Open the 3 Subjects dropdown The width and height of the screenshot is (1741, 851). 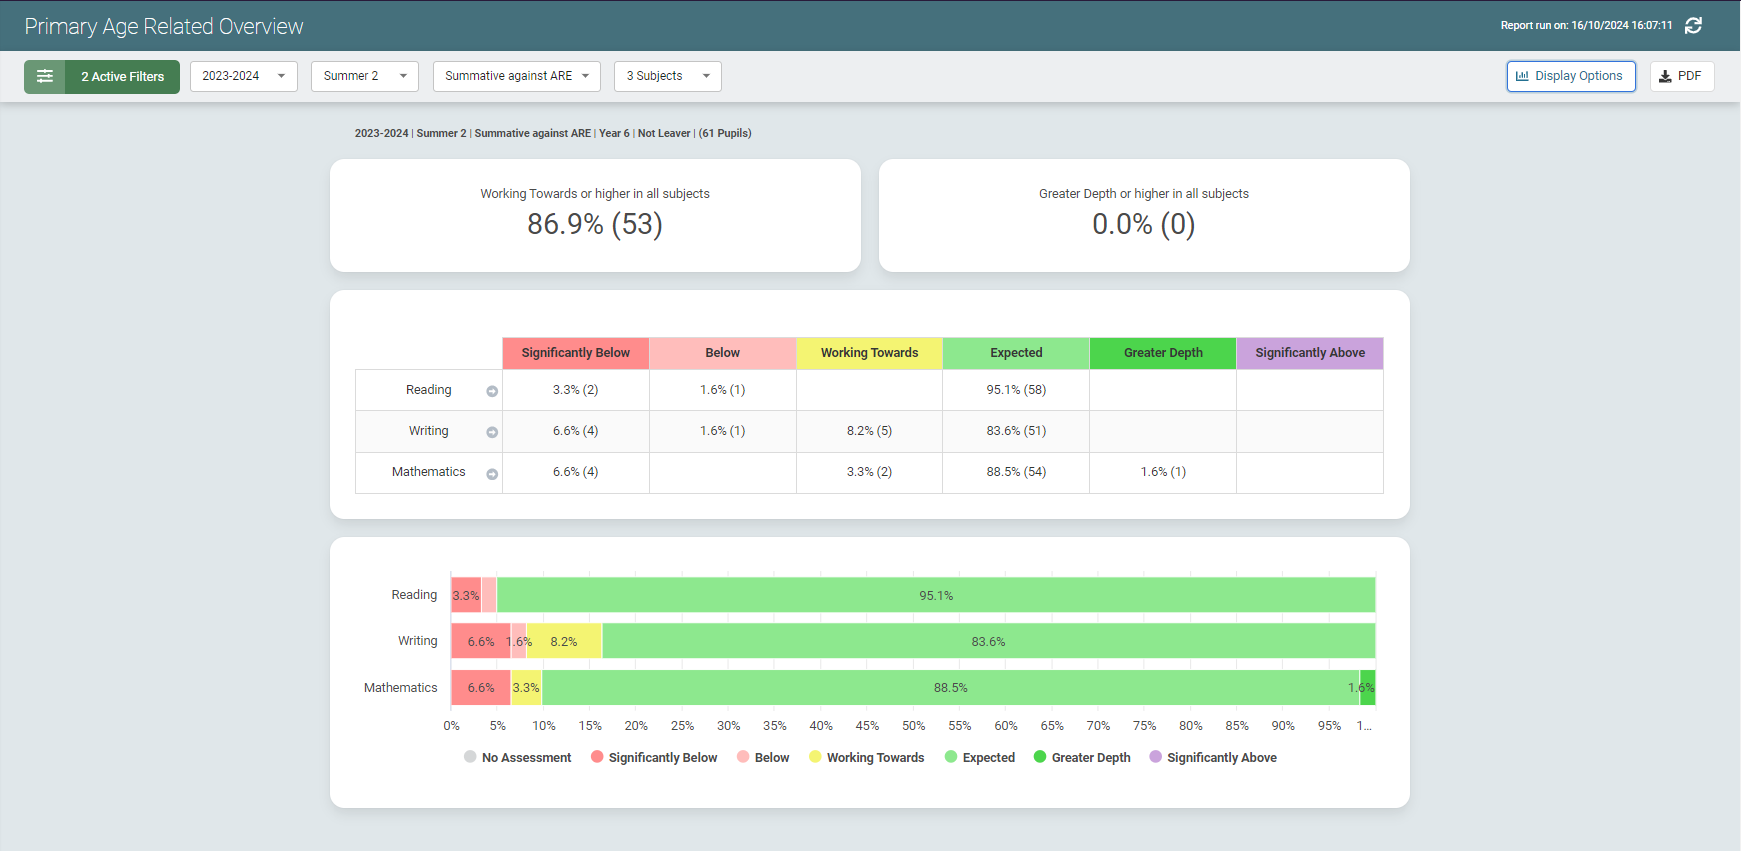[667, 76]
